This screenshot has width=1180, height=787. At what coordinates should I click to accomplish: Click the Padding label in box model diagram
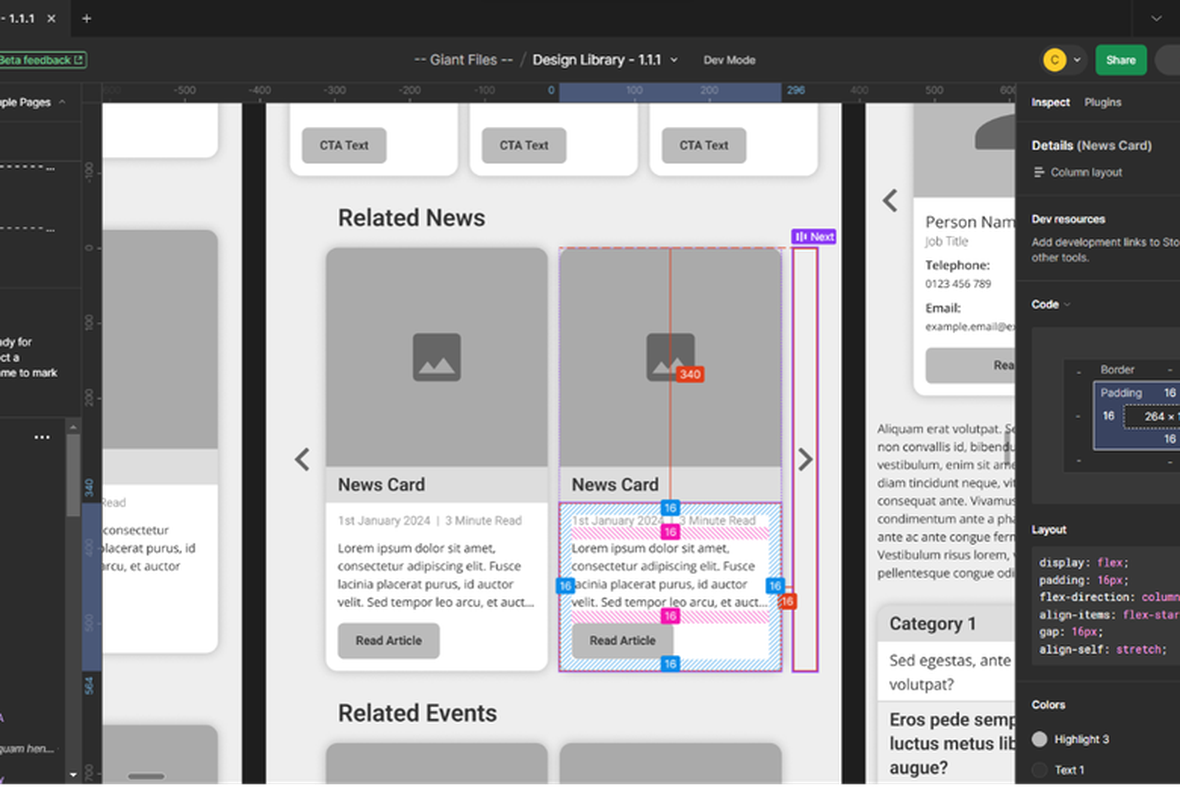pos(1121,393)
